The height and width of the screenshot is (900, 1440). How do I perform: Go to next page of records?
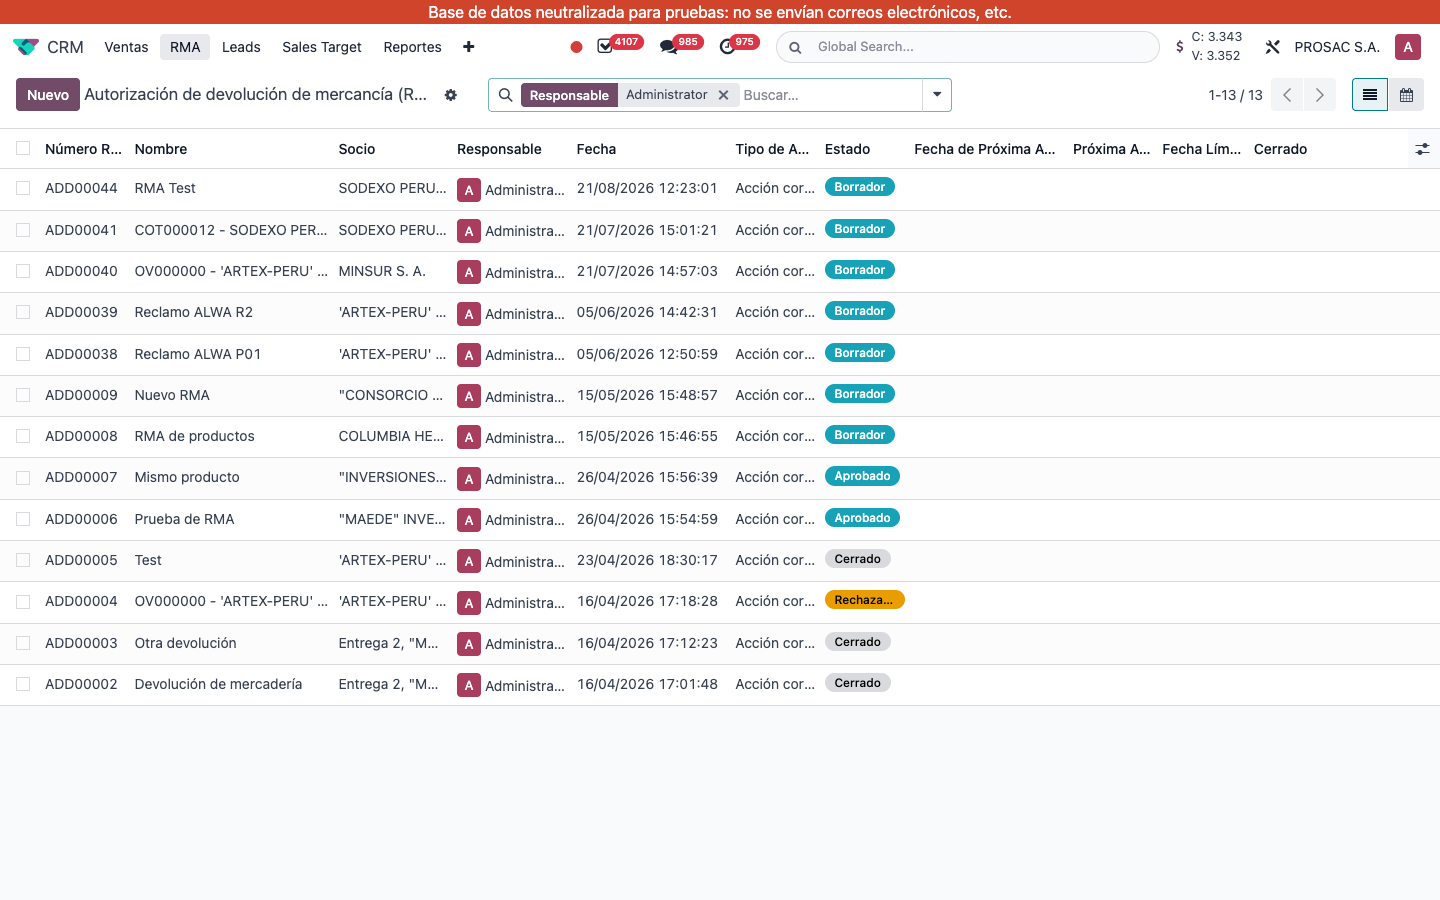pos(1320,95)
